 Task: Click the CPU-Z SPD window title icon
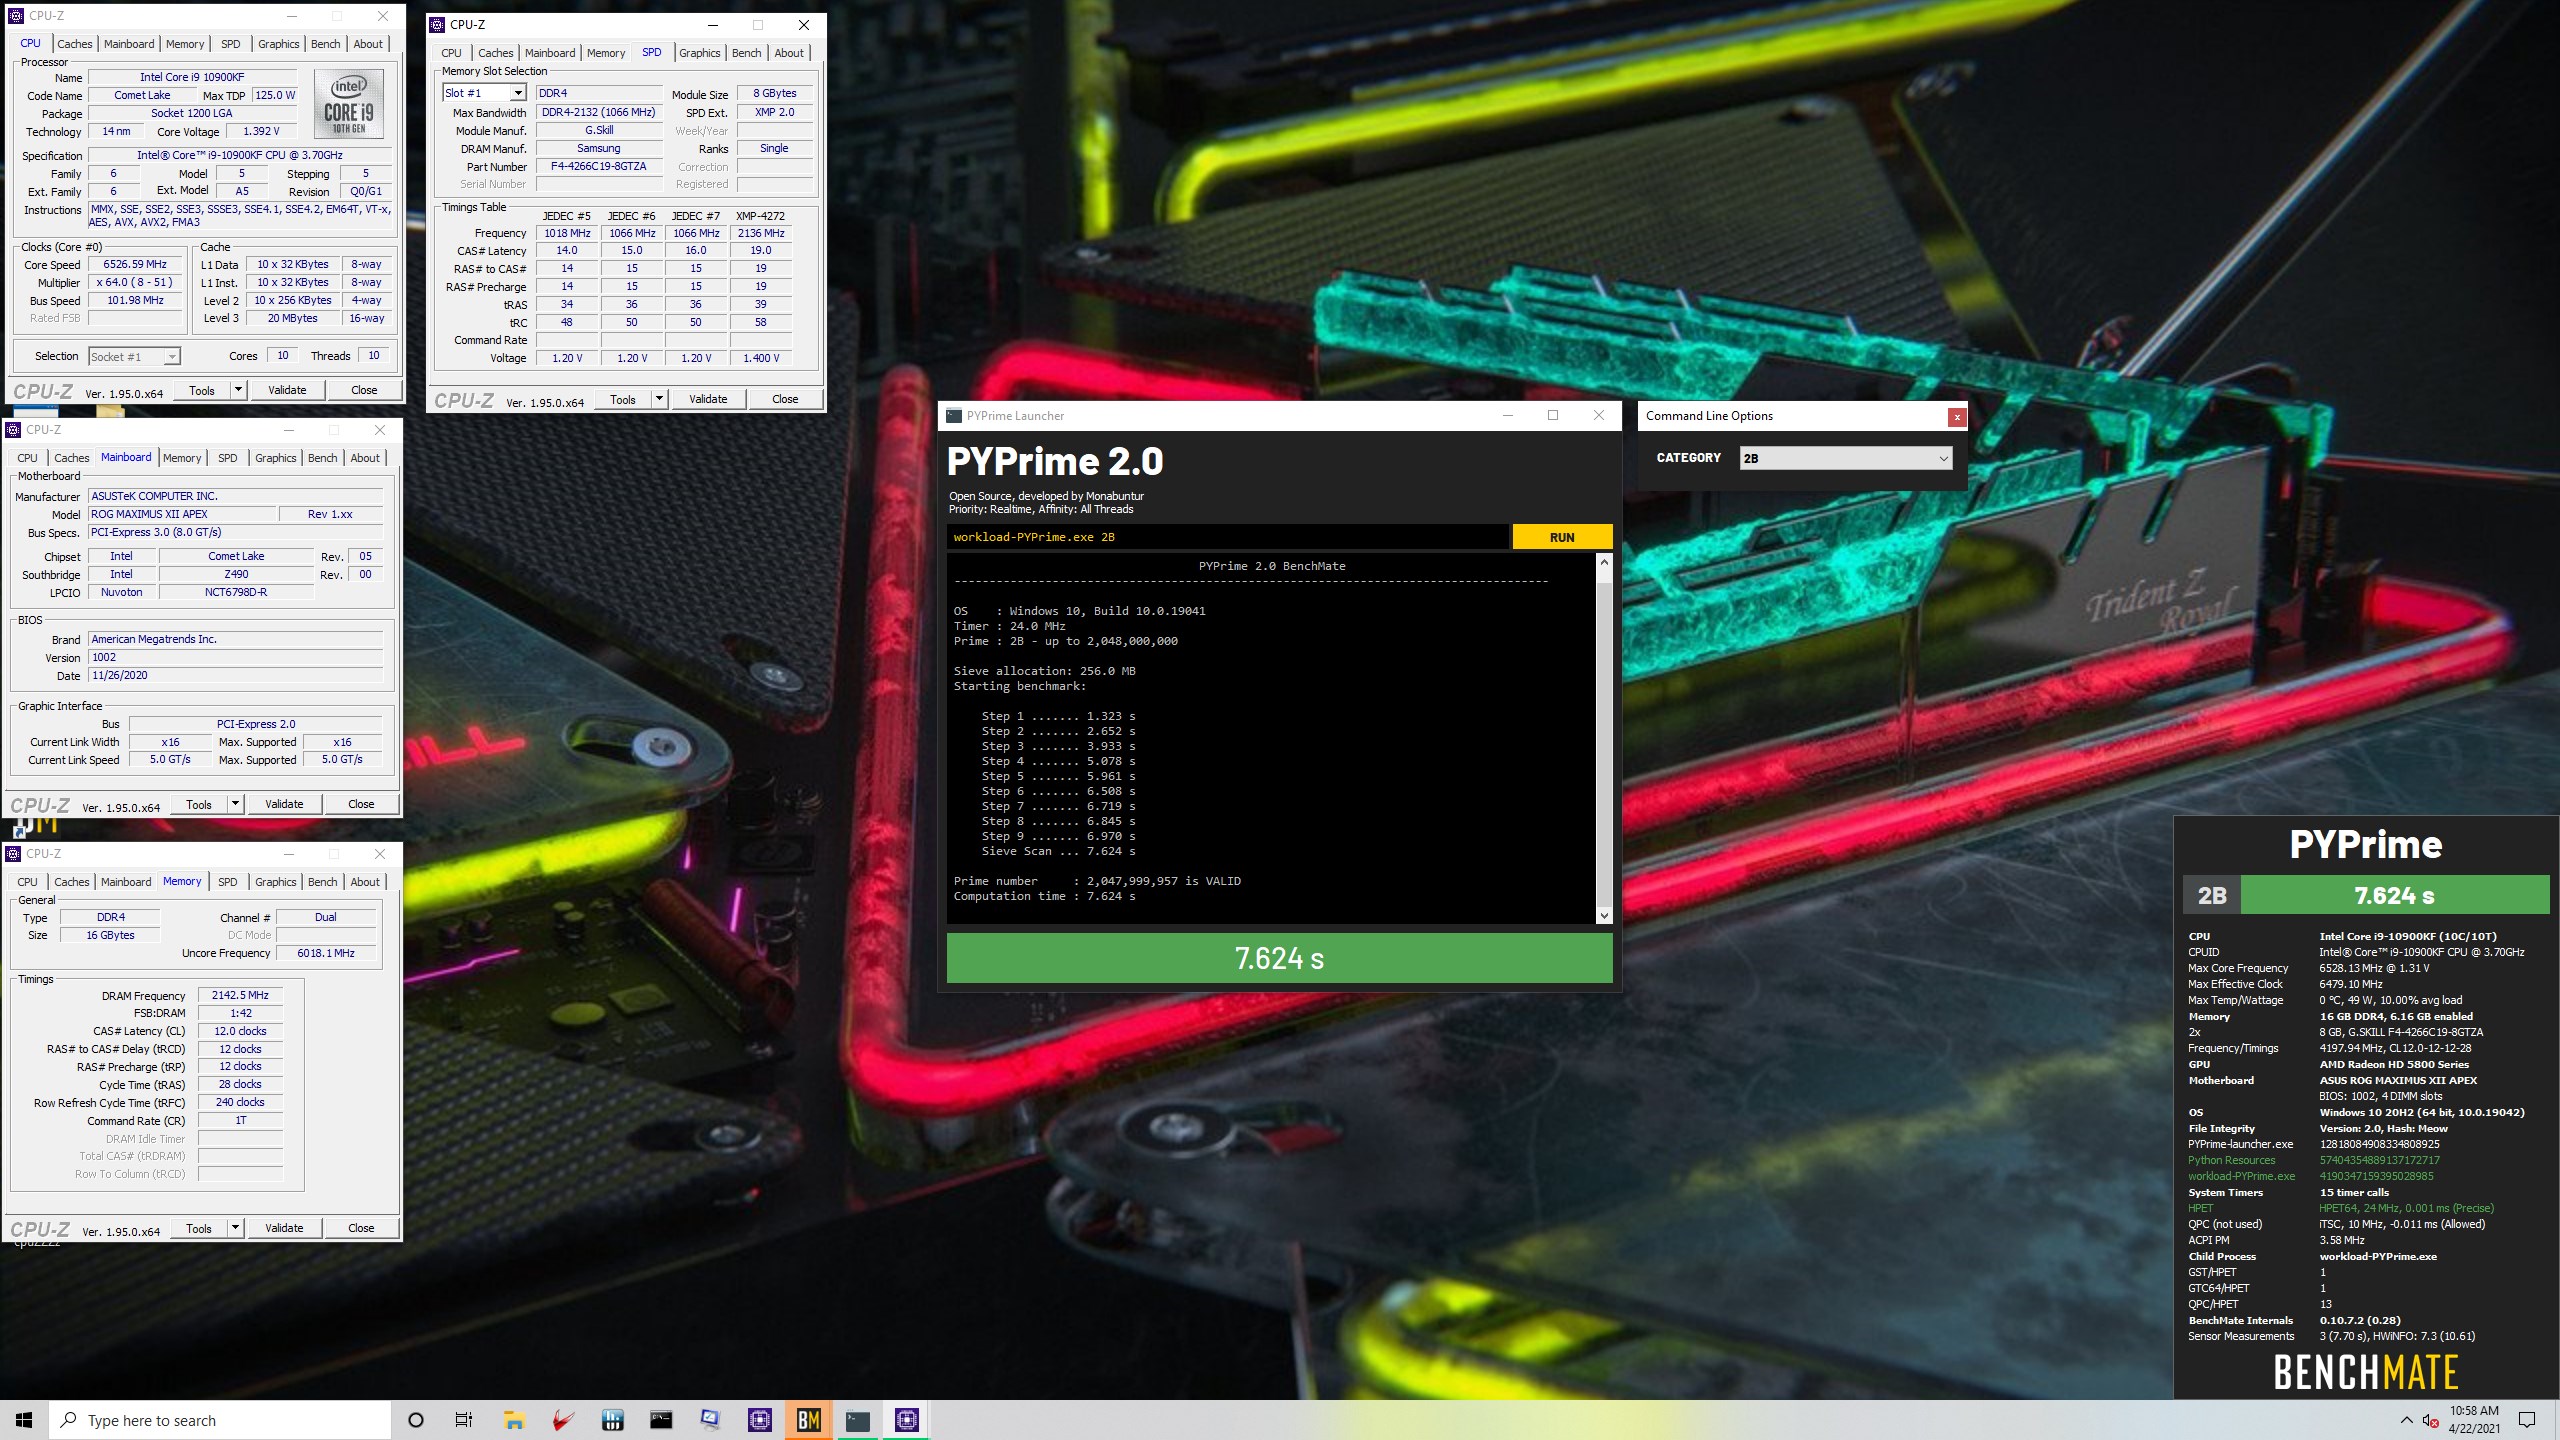coord(437,25)
